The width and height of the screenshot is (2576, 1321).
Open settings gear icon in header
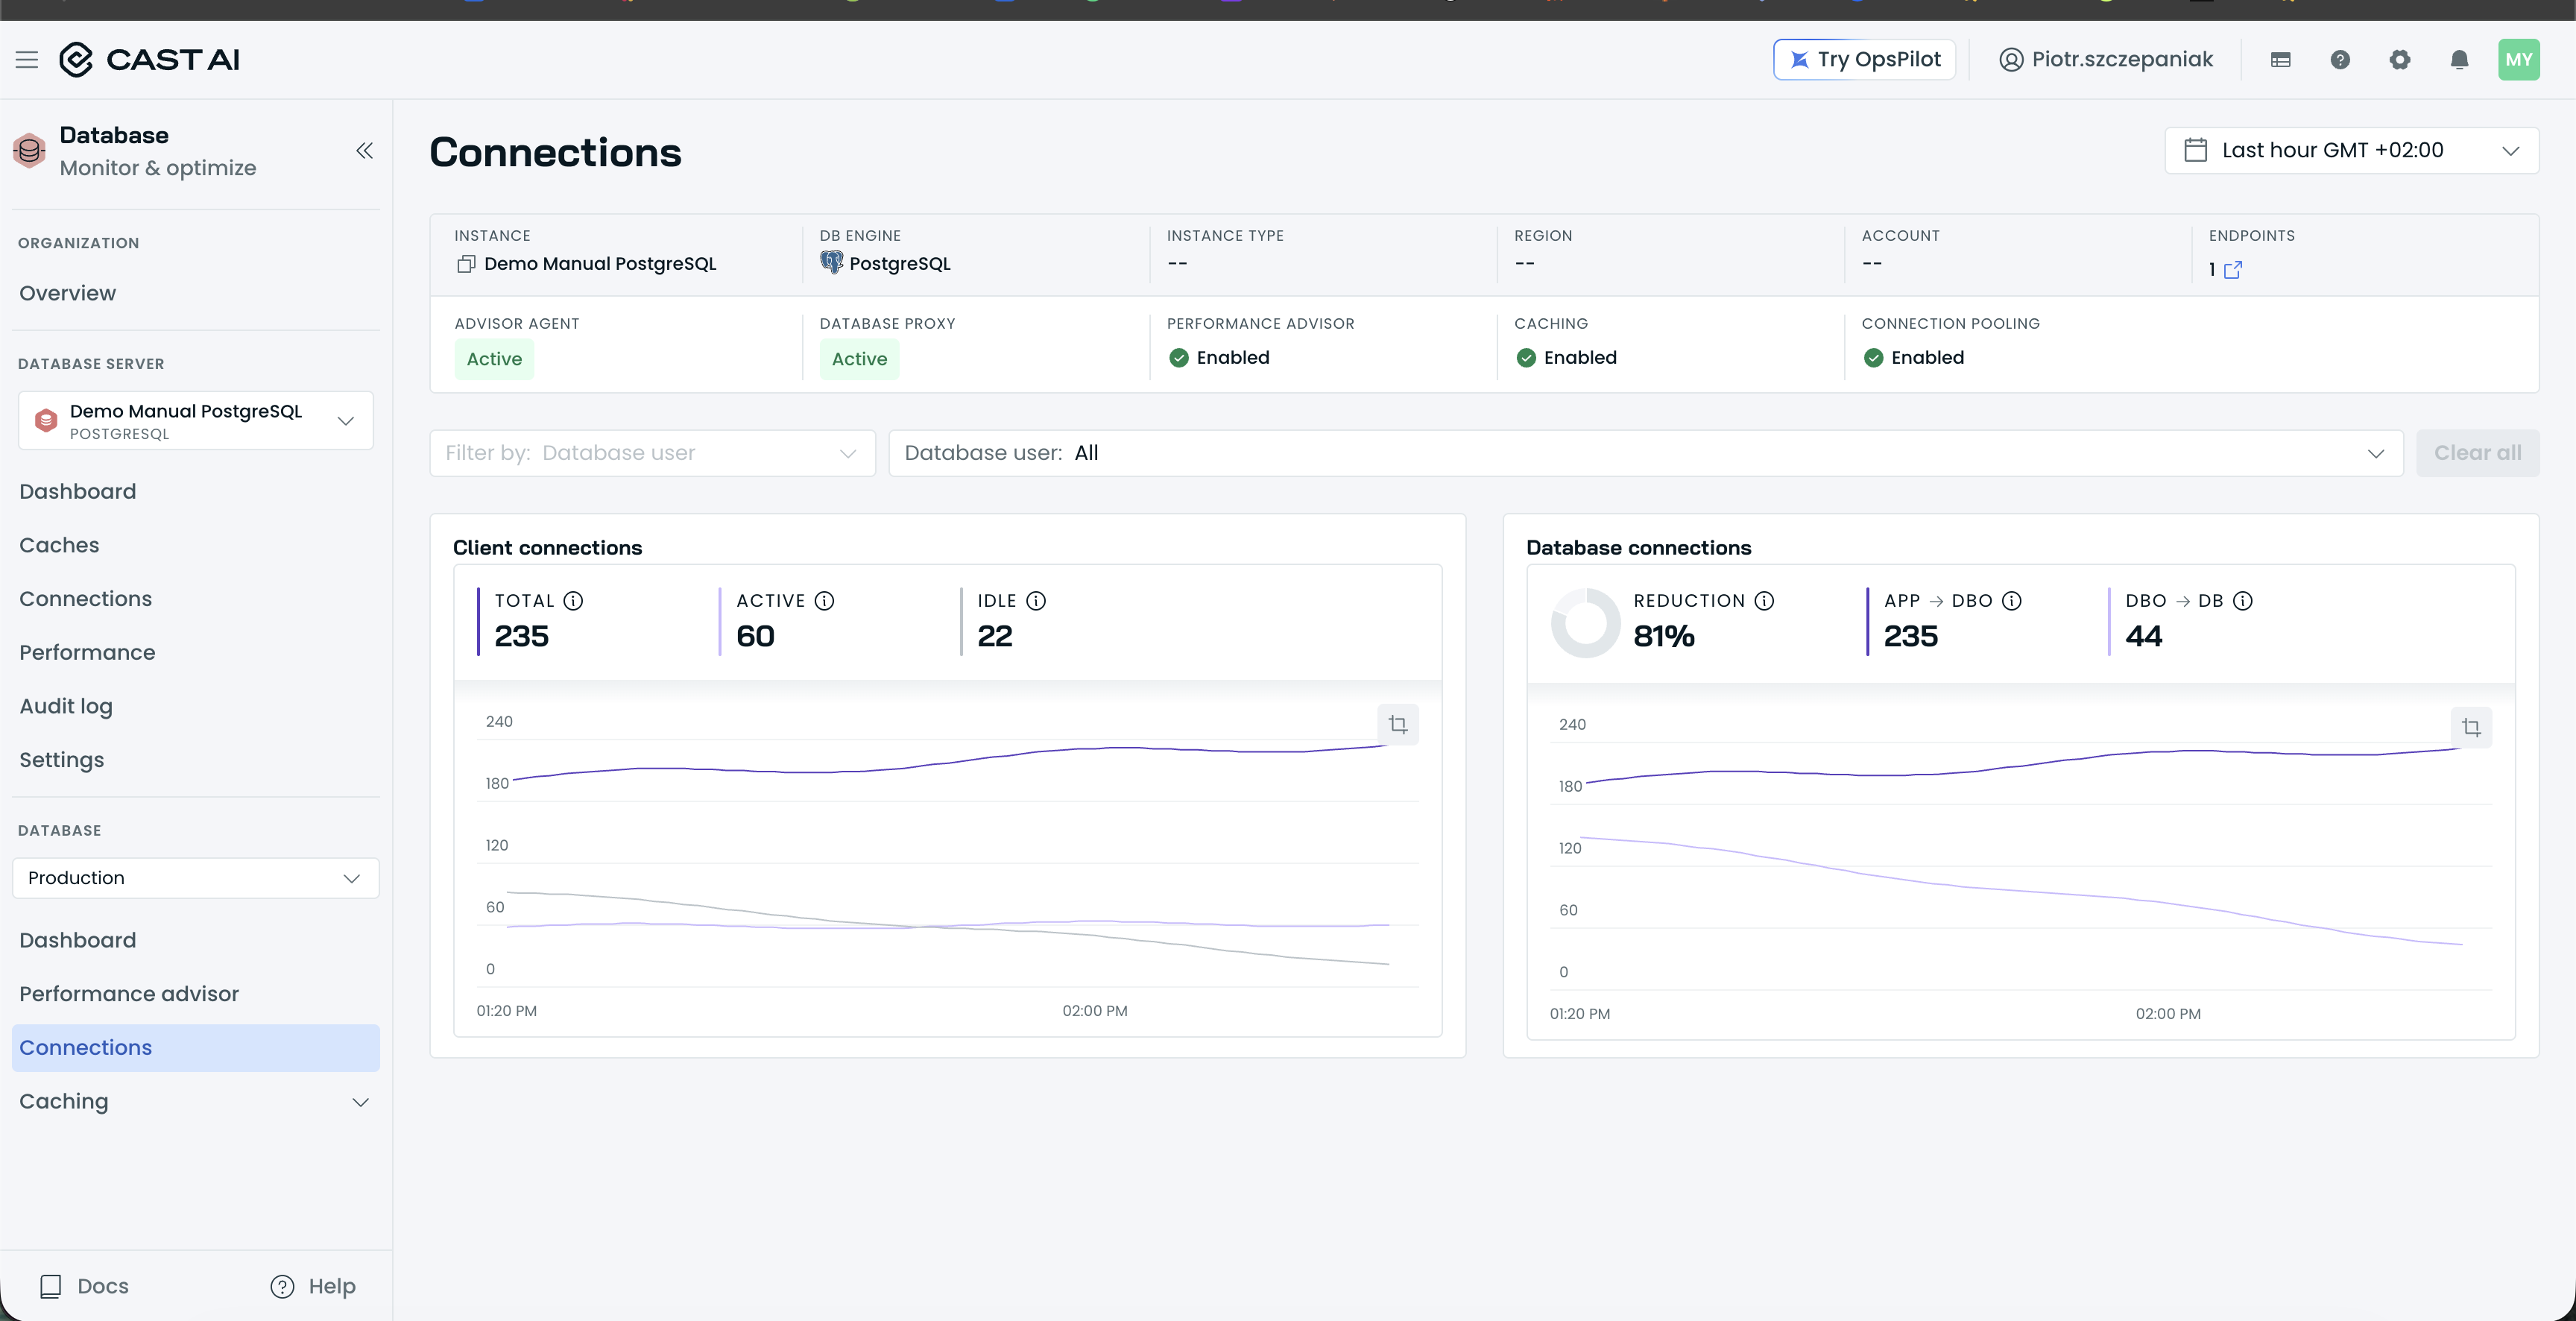pos(2399,60)
